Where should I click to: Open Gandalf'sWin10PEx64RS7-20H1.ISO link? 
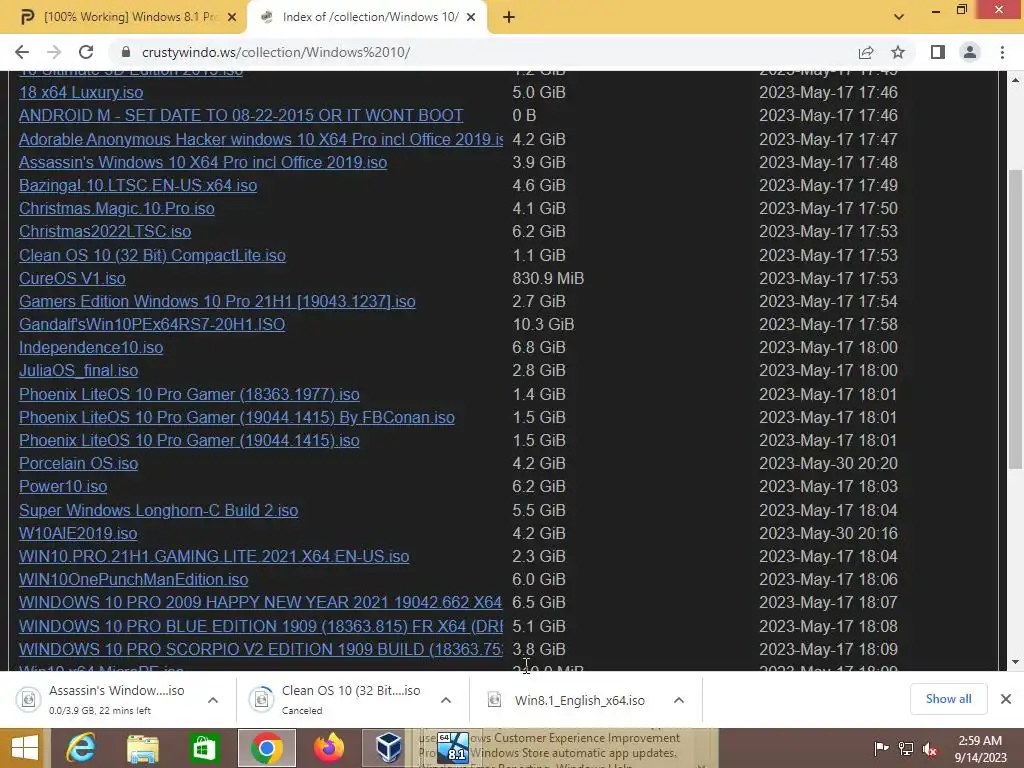(x=152, y=325)
